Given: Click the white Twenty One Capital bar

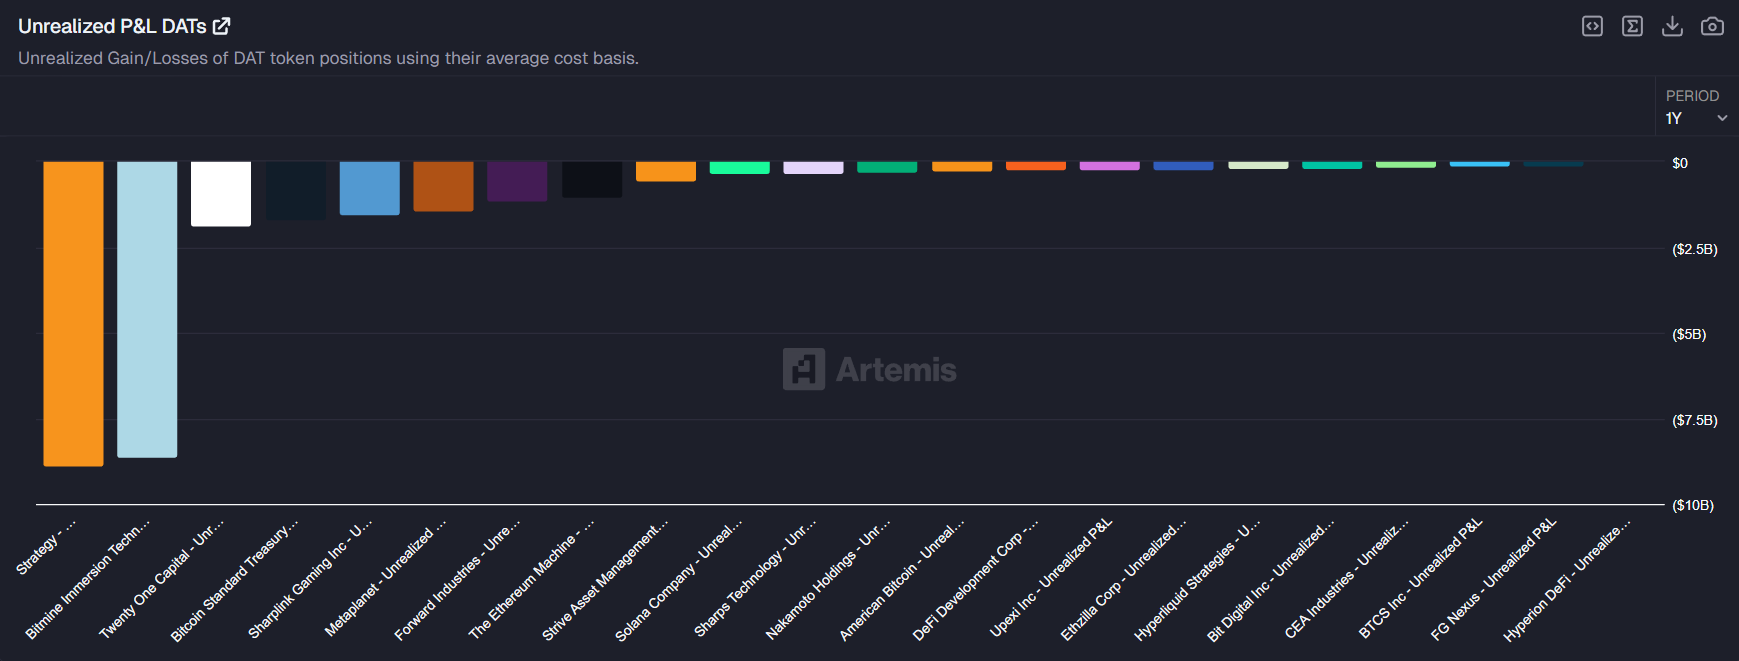Looking at the screenshot, I should pyautogui.click(x=221, y=194).
